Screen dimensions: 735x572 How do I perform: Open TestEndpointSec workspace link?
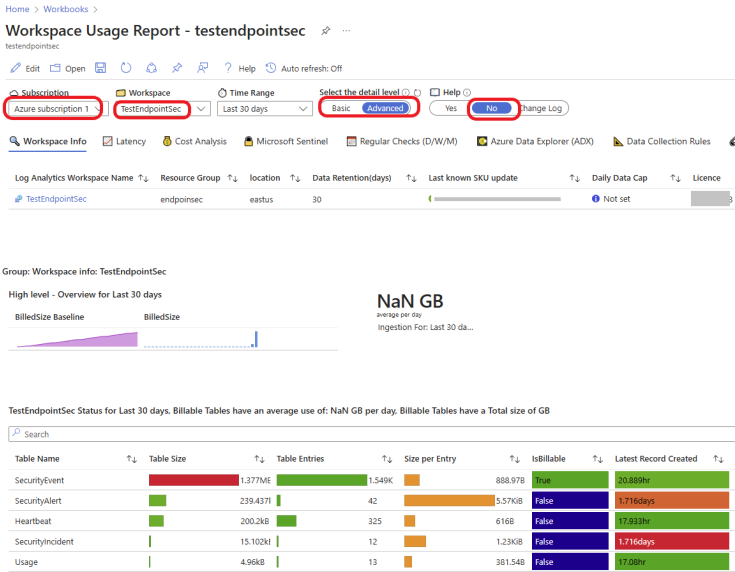(x=56, y=199)
